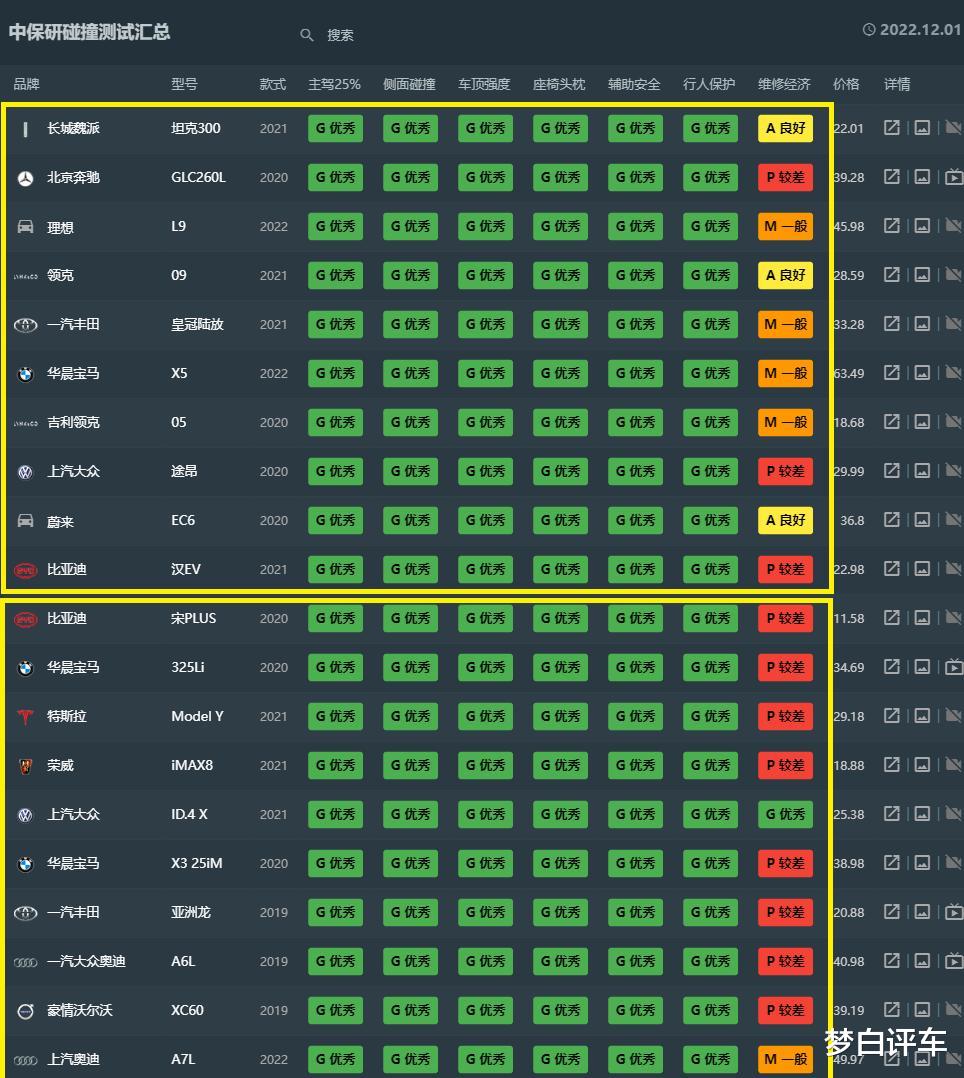Open detail link icon for 皇冠陆放 row
The height and width of the screenshot is (1078, 964).
click(x=892, y=323)
